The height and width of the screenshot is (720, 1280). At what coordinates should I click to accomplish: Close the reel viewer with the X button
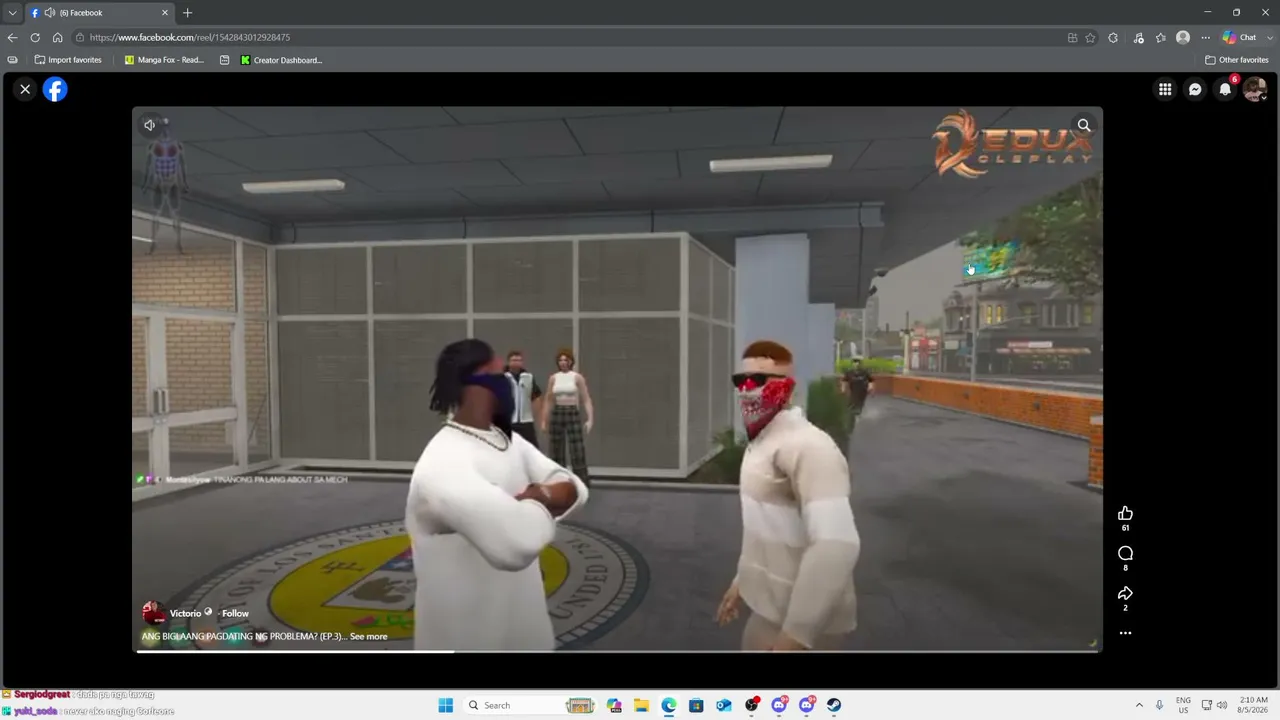point(25,89)
